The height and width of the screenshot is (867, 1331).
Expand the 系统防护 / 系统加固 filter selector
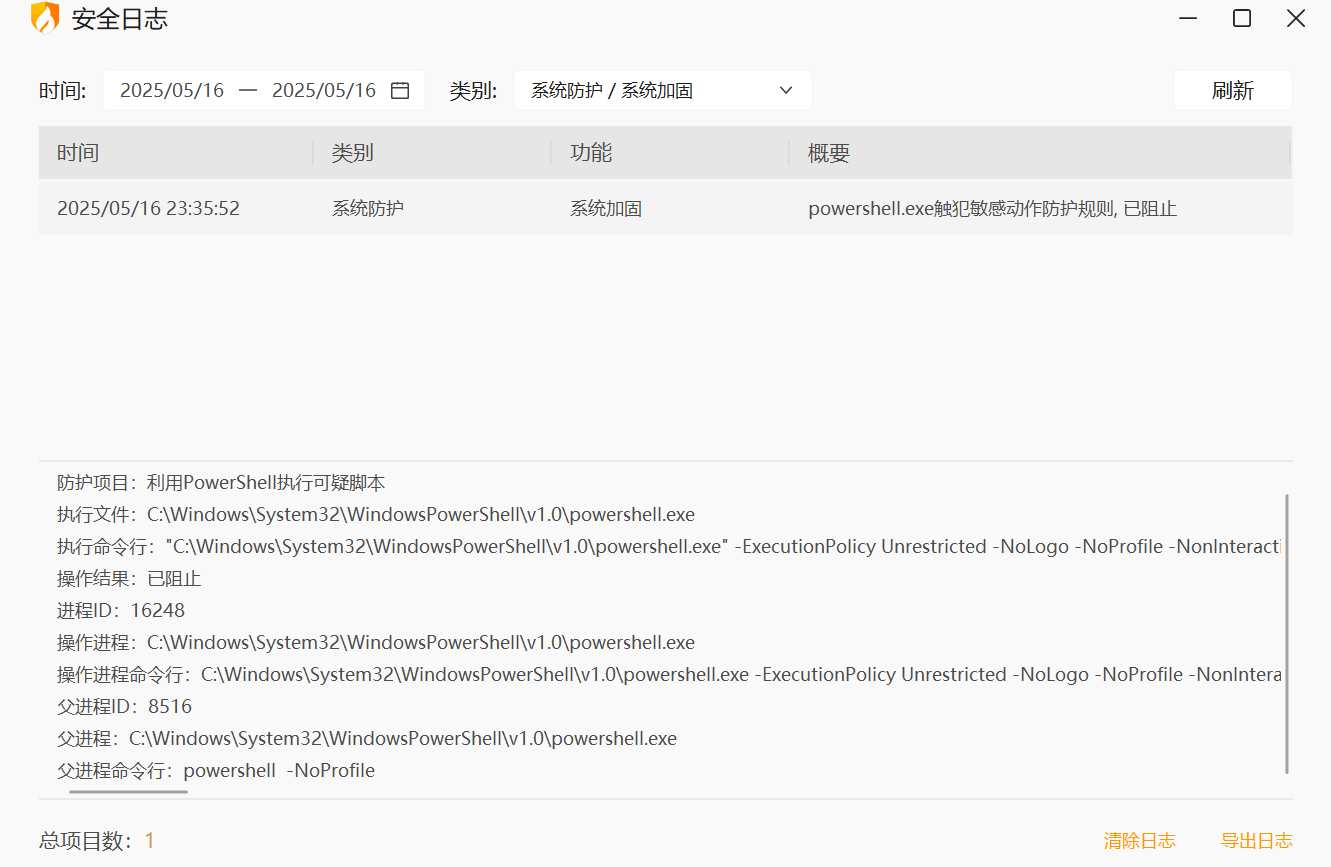(663, 90)
